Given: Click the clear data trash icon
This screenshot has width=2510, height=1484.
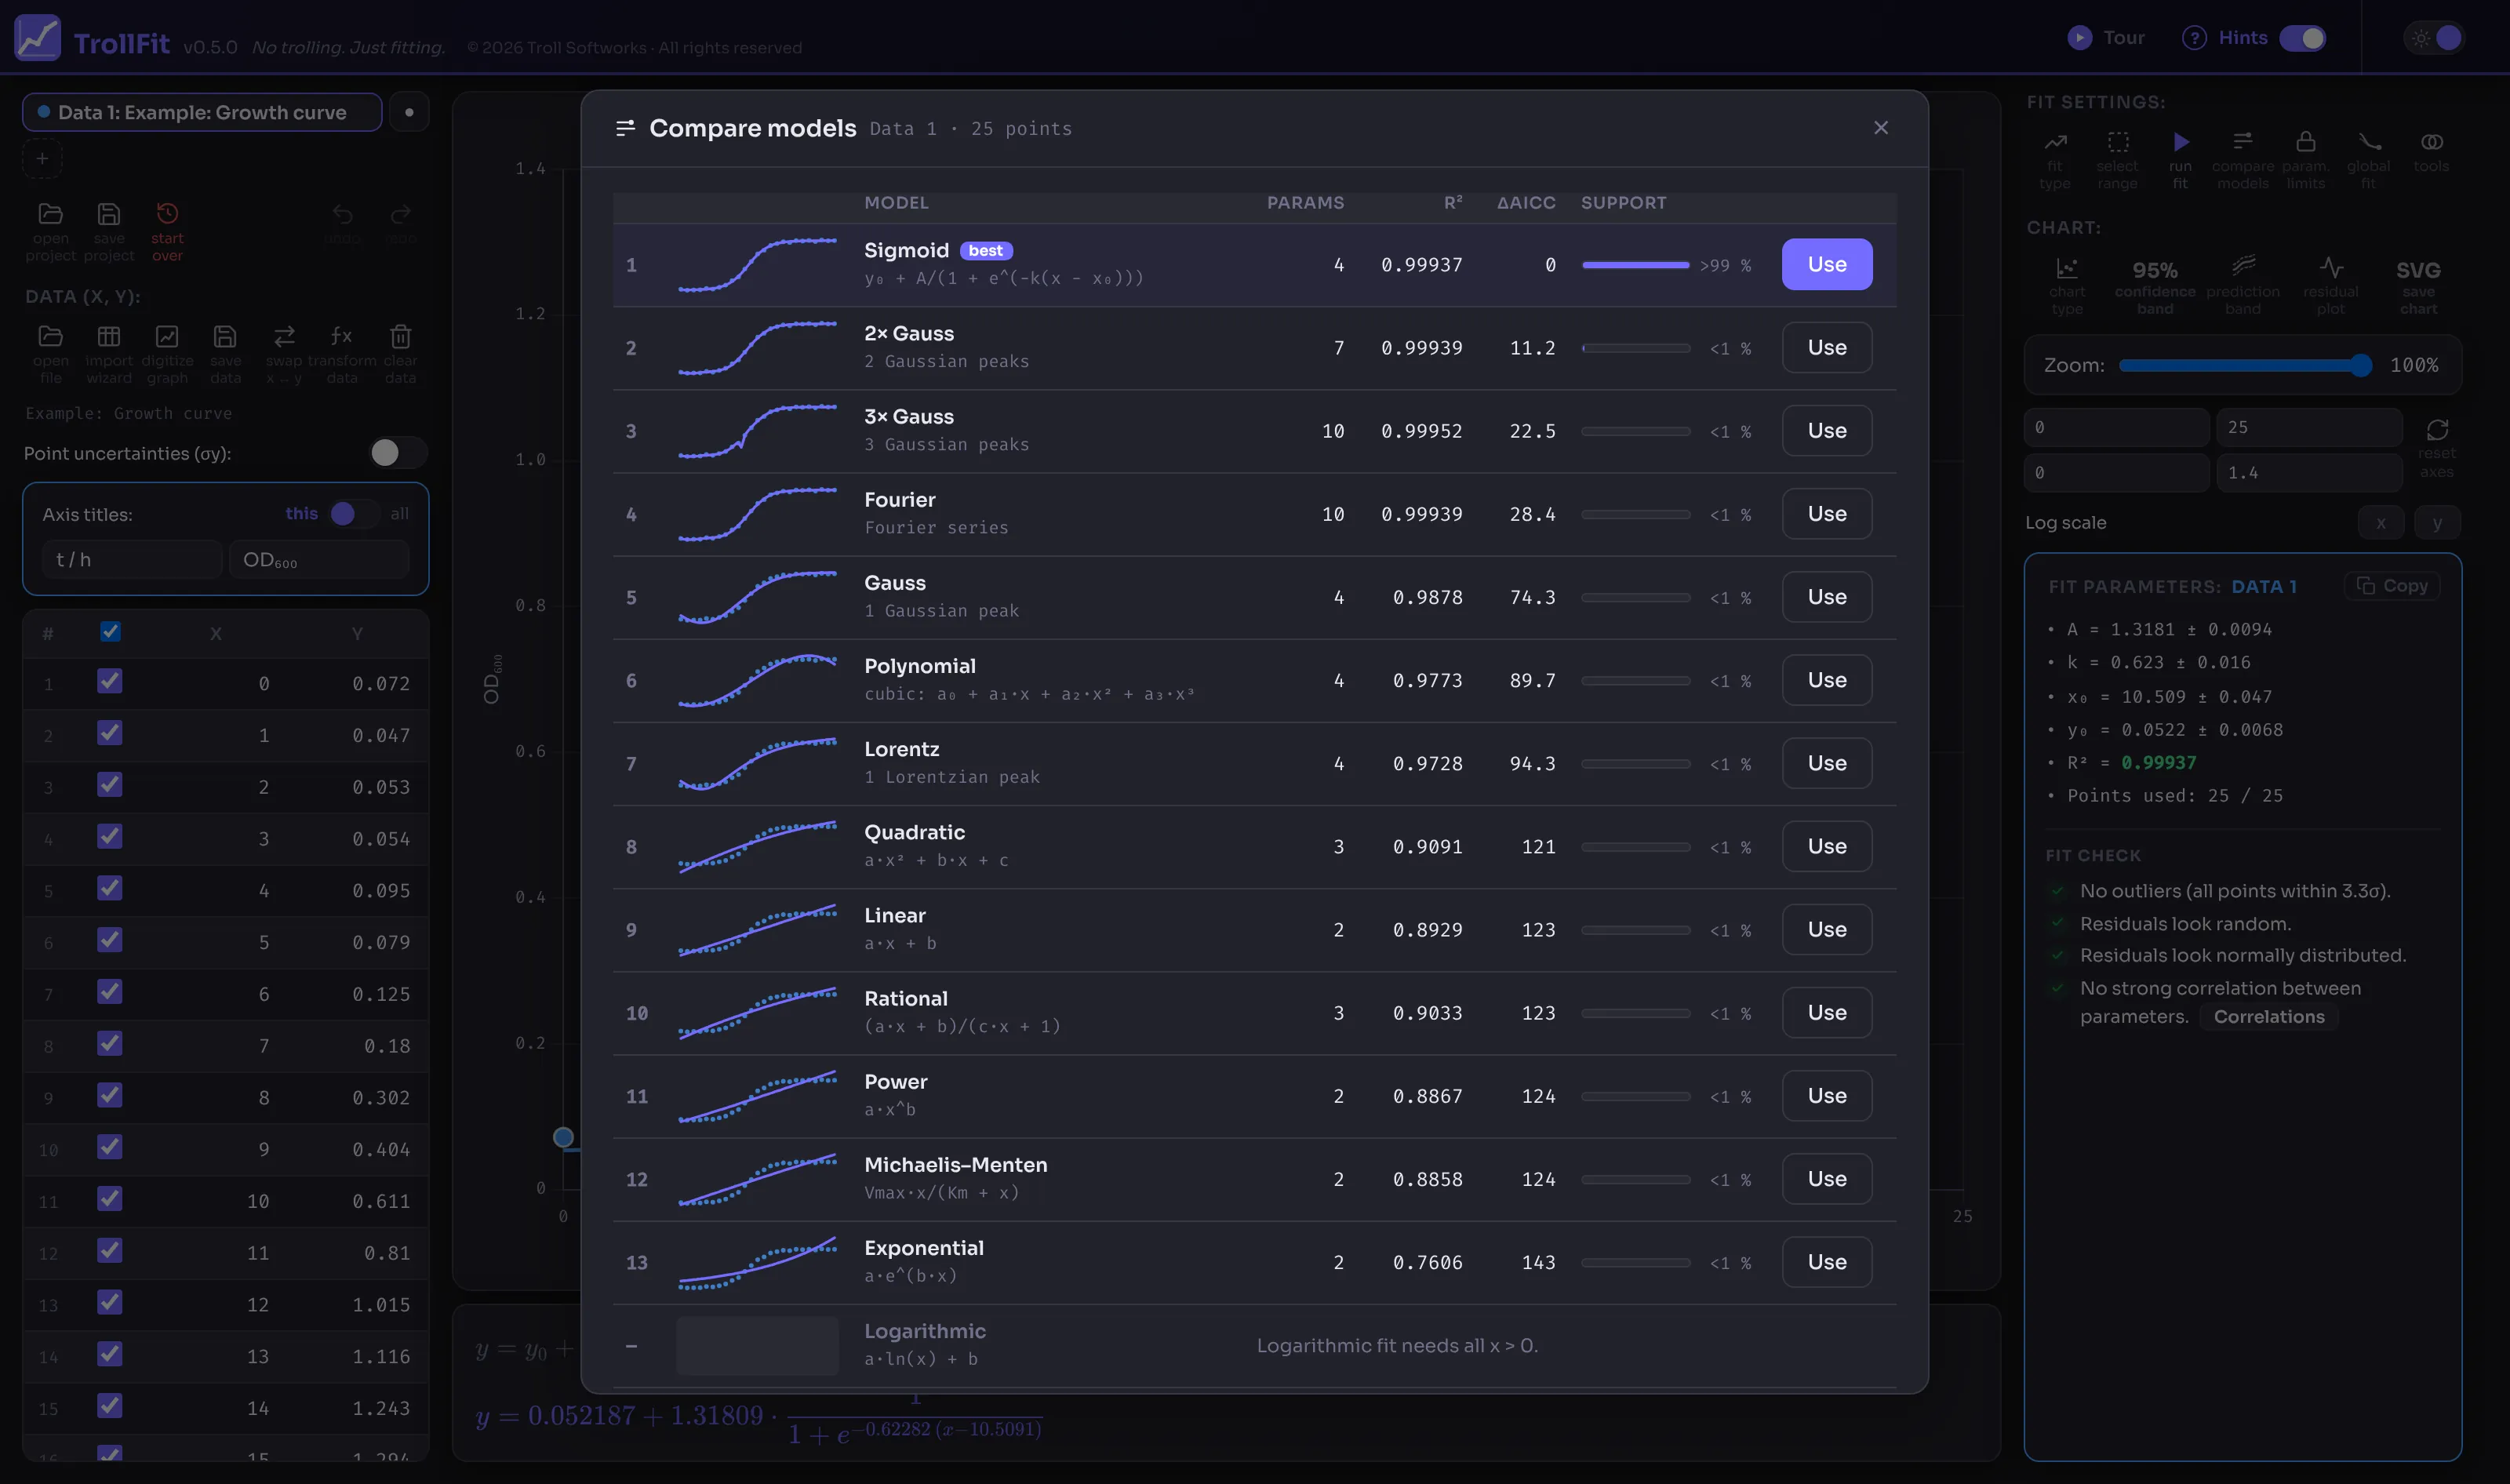Looking at the screenshot, I should click(400, 337).
